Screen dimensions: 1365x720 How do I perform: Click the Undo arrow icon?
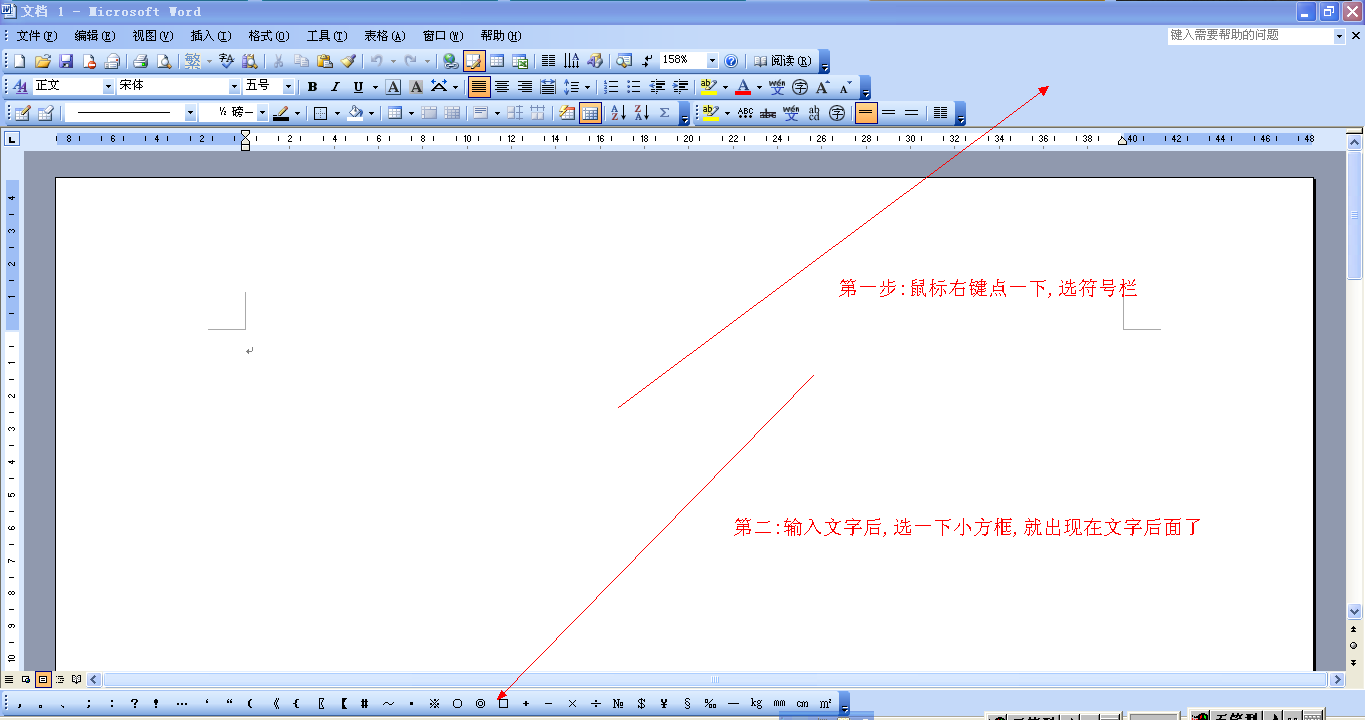375,61
